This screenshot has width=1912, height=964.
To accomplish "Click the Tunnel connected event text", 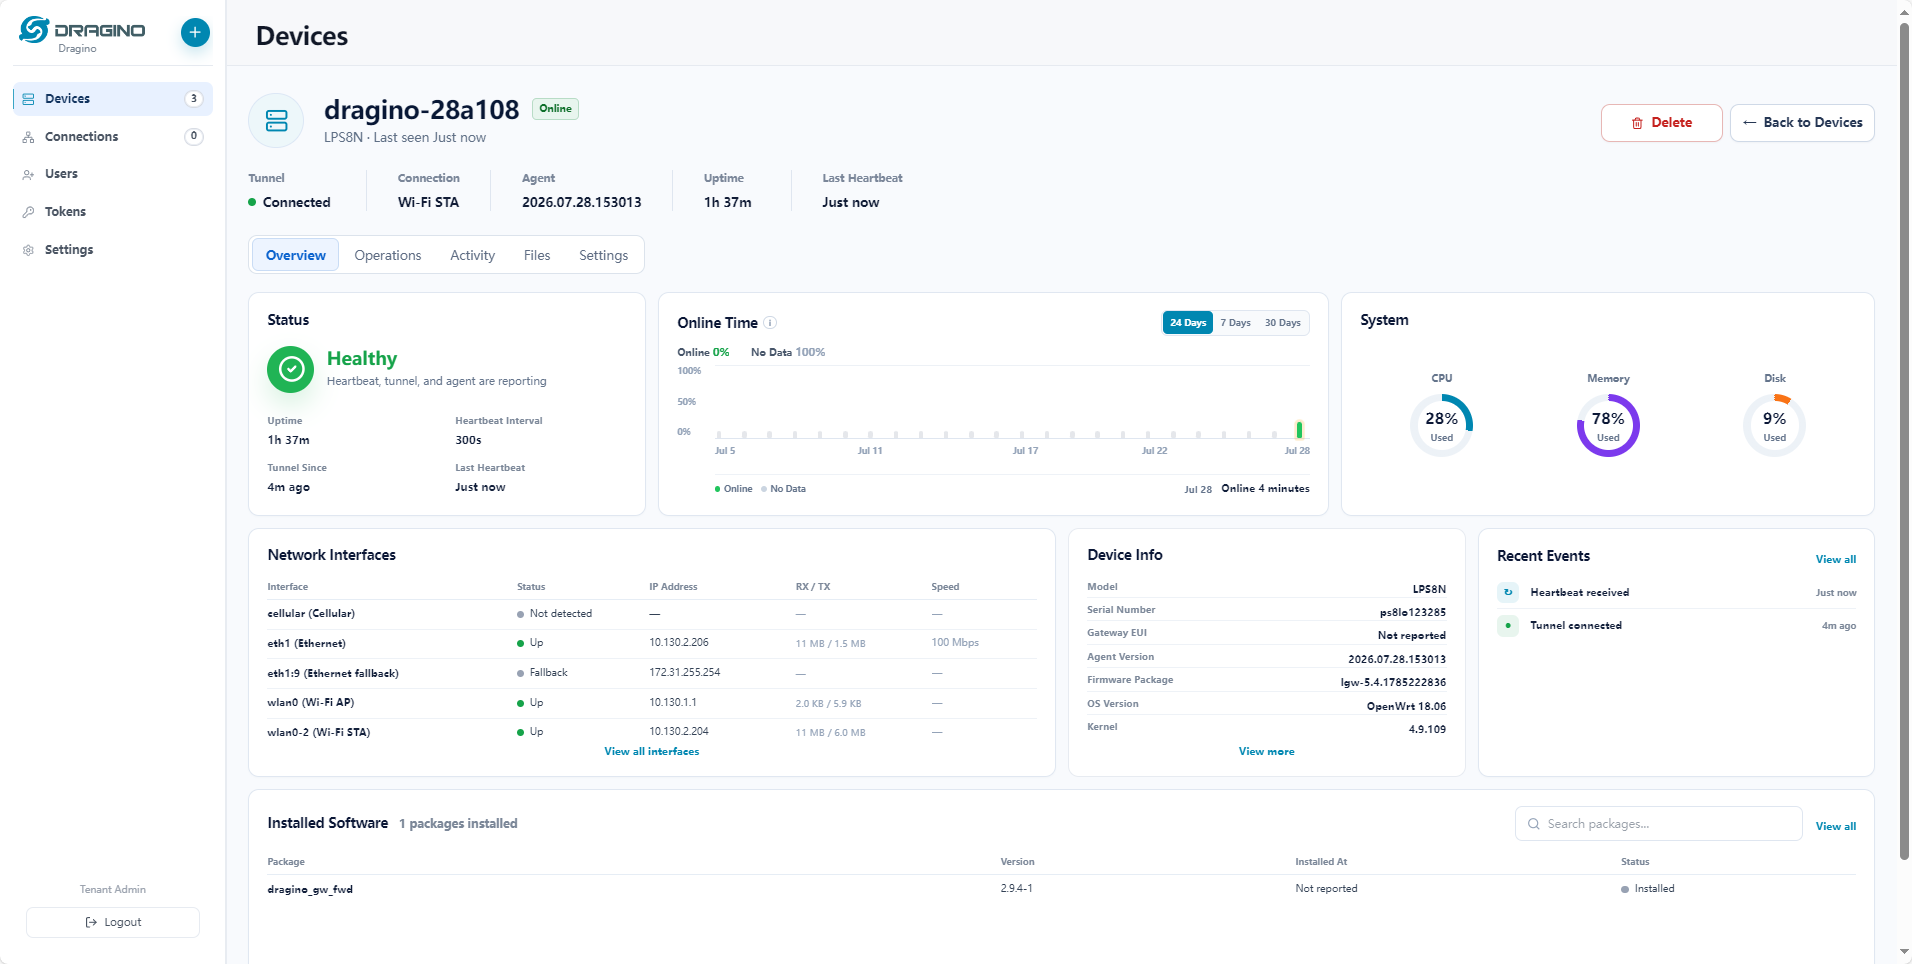I will tap(1576, 626).
